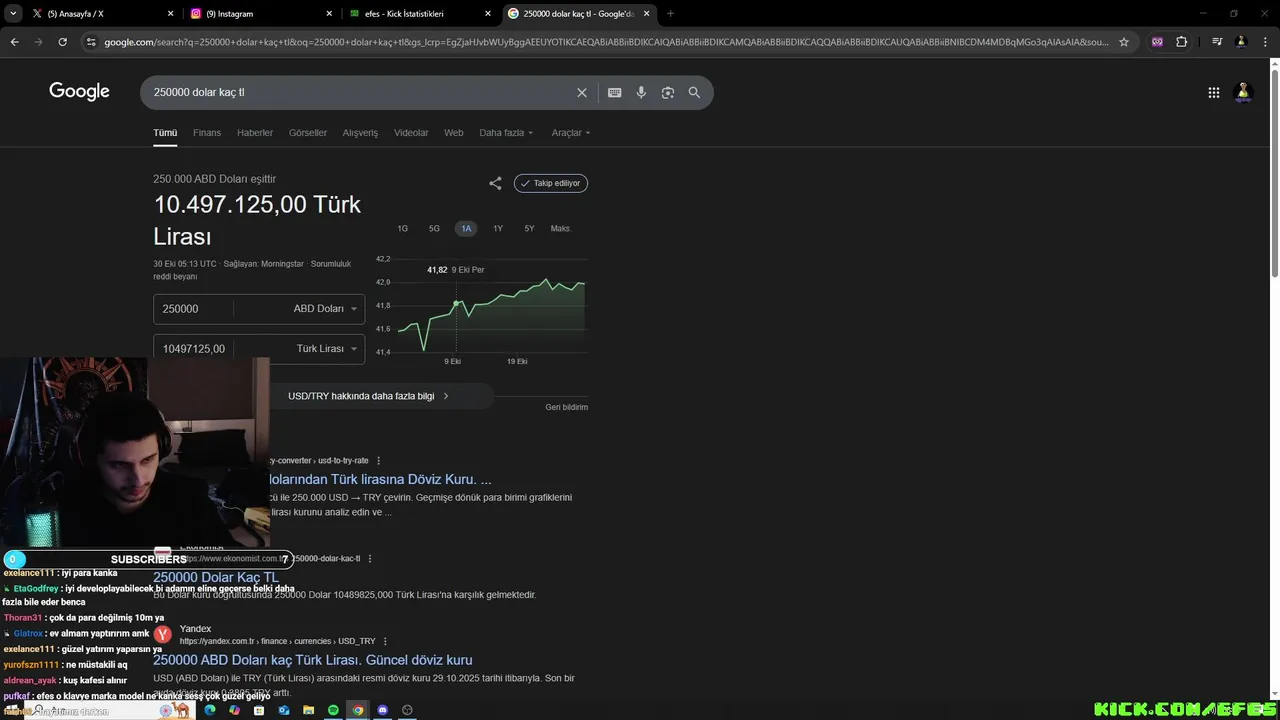Open Chrome profile avatar in toolbar
The width and height of the screenshot is (1280, 720).
click(x=1241, y=42)
